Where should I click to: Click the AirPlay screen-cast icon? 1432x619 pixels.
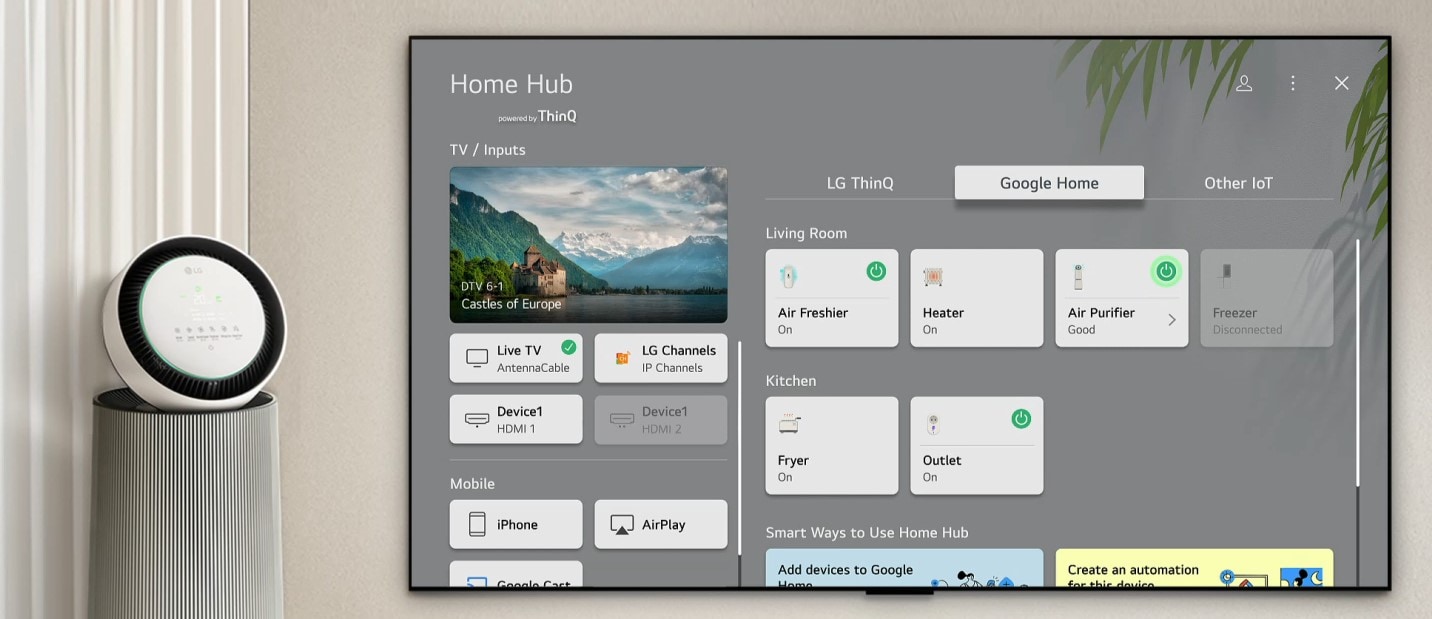click(622, 525)
